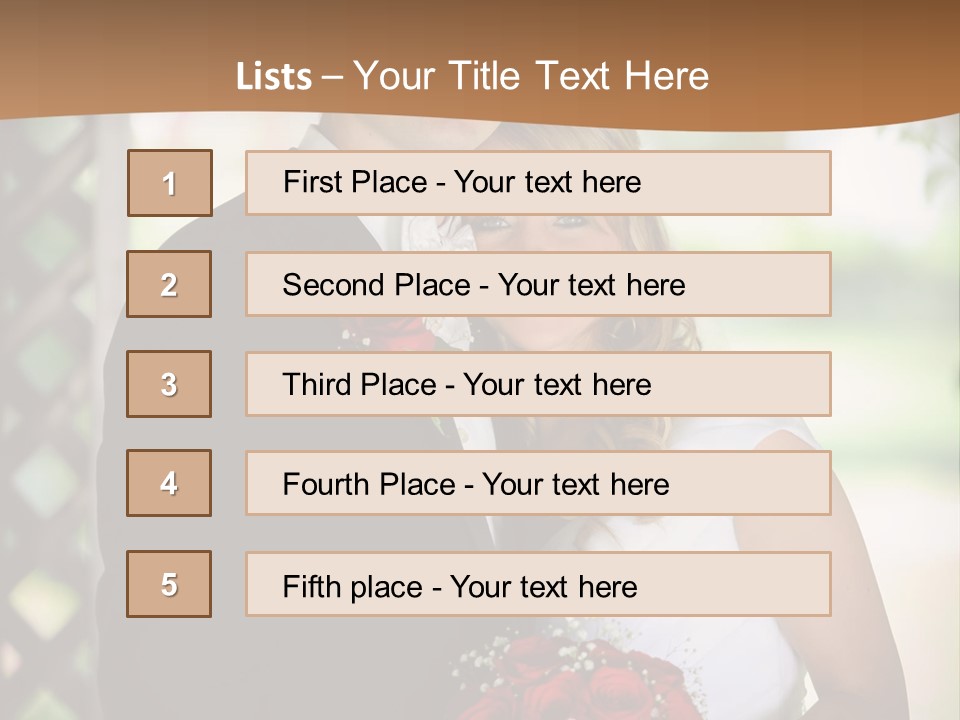Click the slide title text
This screenshot has height=720, width=960.
tap(472, 76)
